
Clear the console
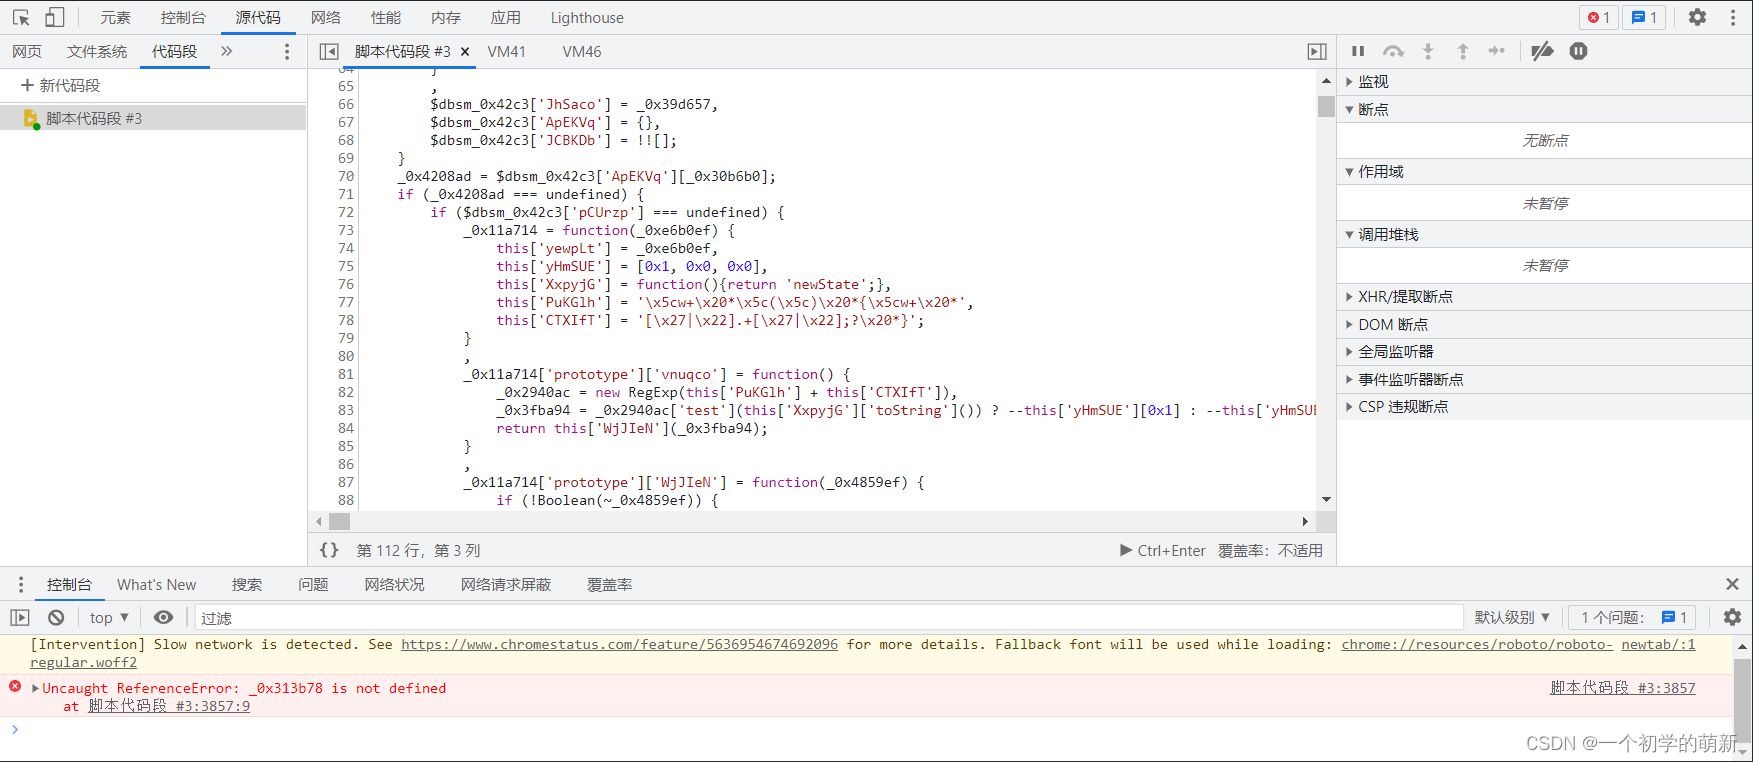(x=56, y=617)
